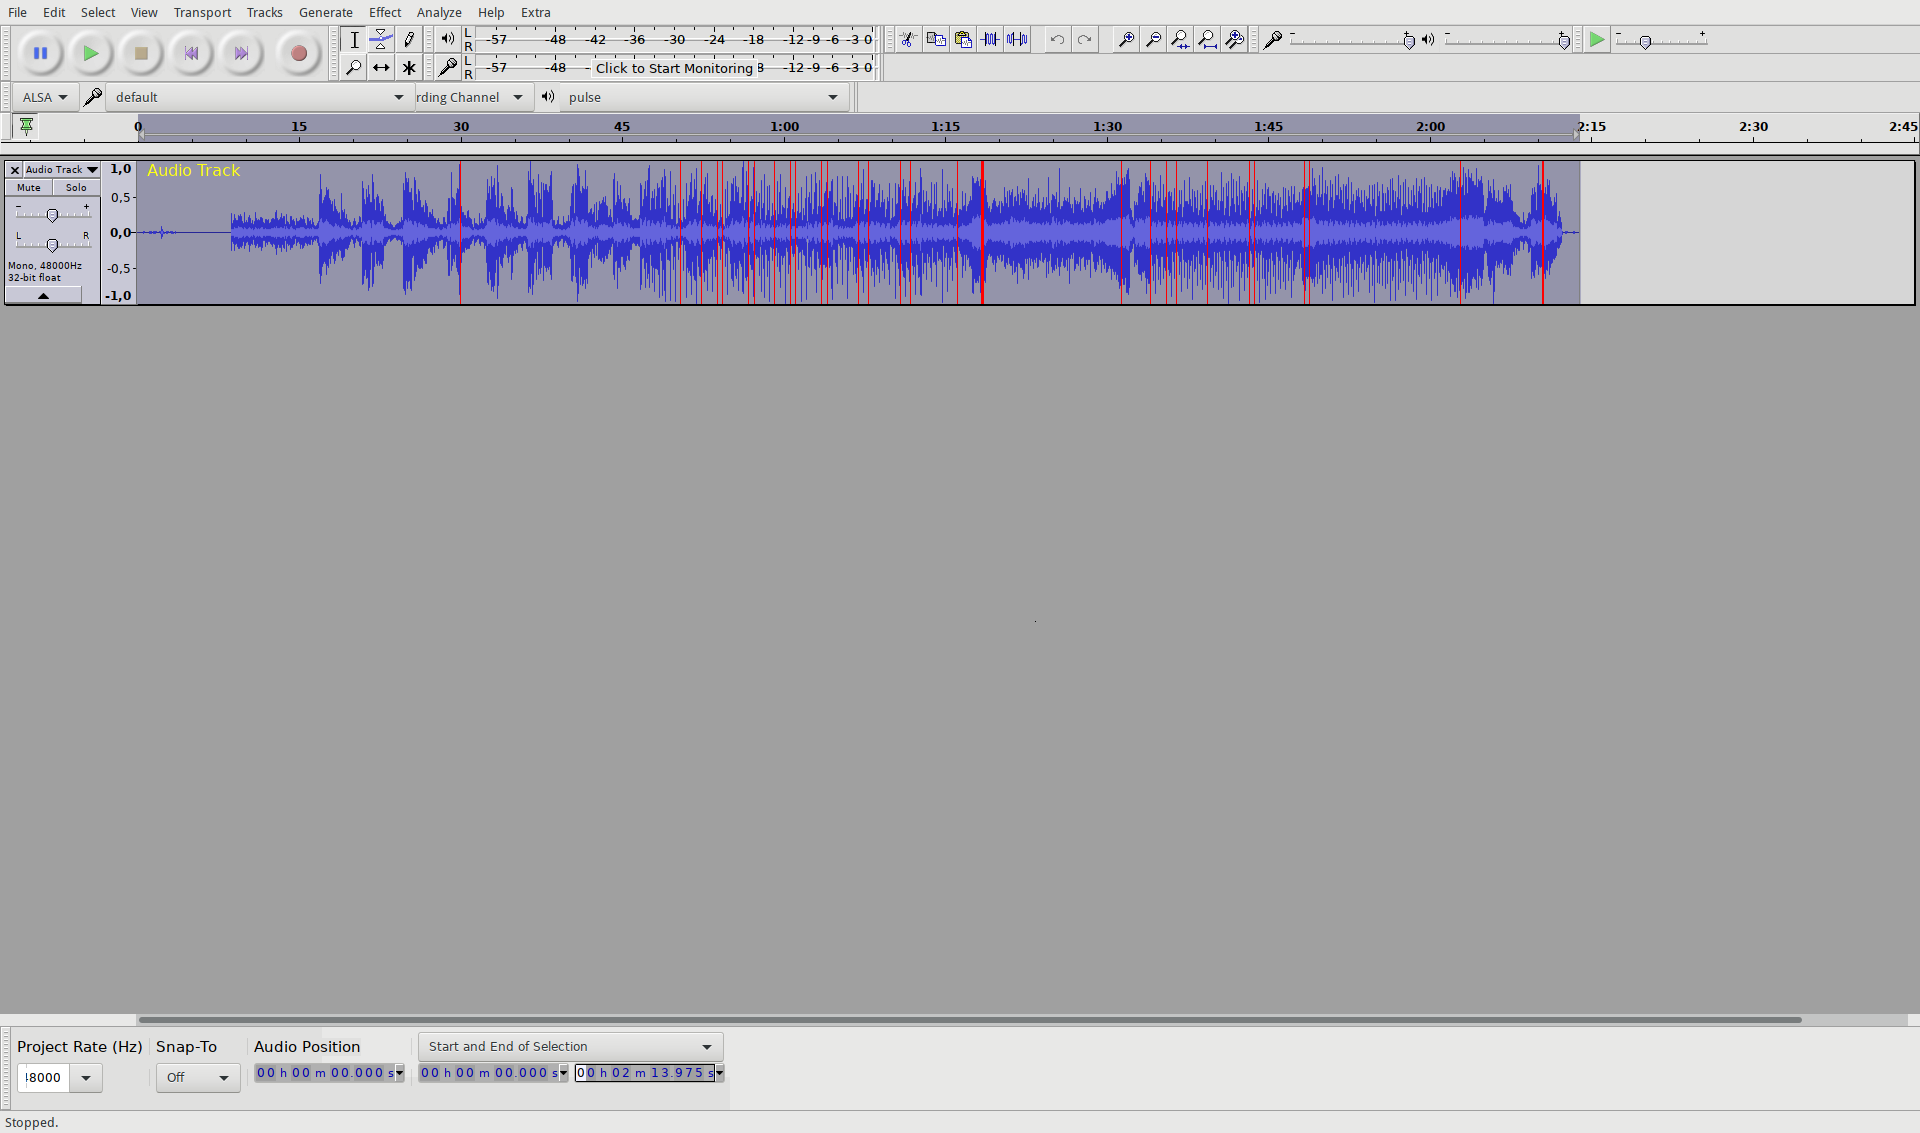Screen dimensions: 1920x1133
Task: Open the Tracks menu
Action: tap(265, 12)
